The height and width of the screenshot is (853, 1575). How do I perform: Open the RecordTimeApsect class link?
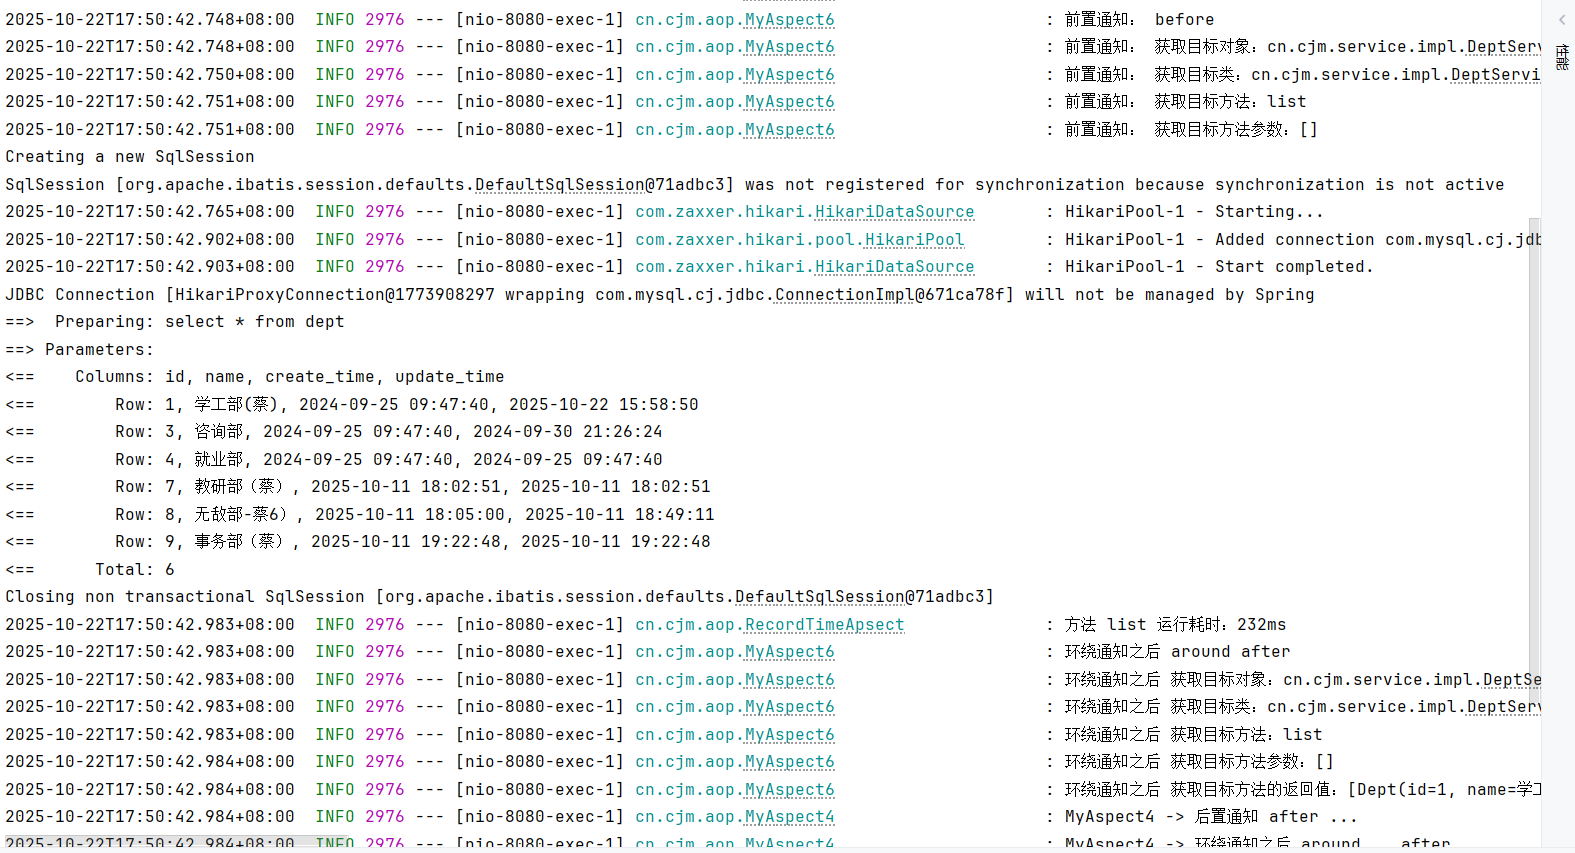coord(824,625)
